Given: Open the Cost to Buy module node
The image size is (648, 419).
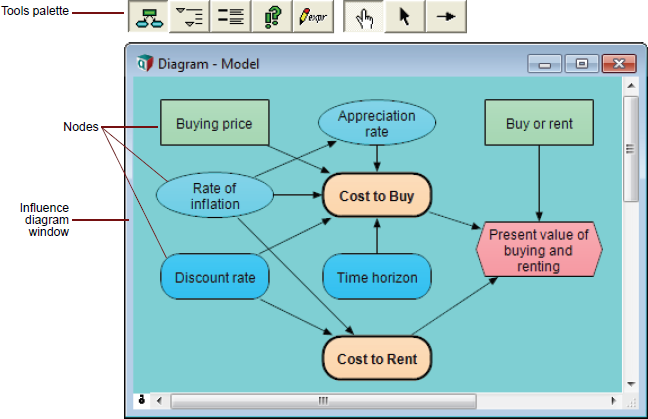Looking at the screenshot, I should [376, 195].
